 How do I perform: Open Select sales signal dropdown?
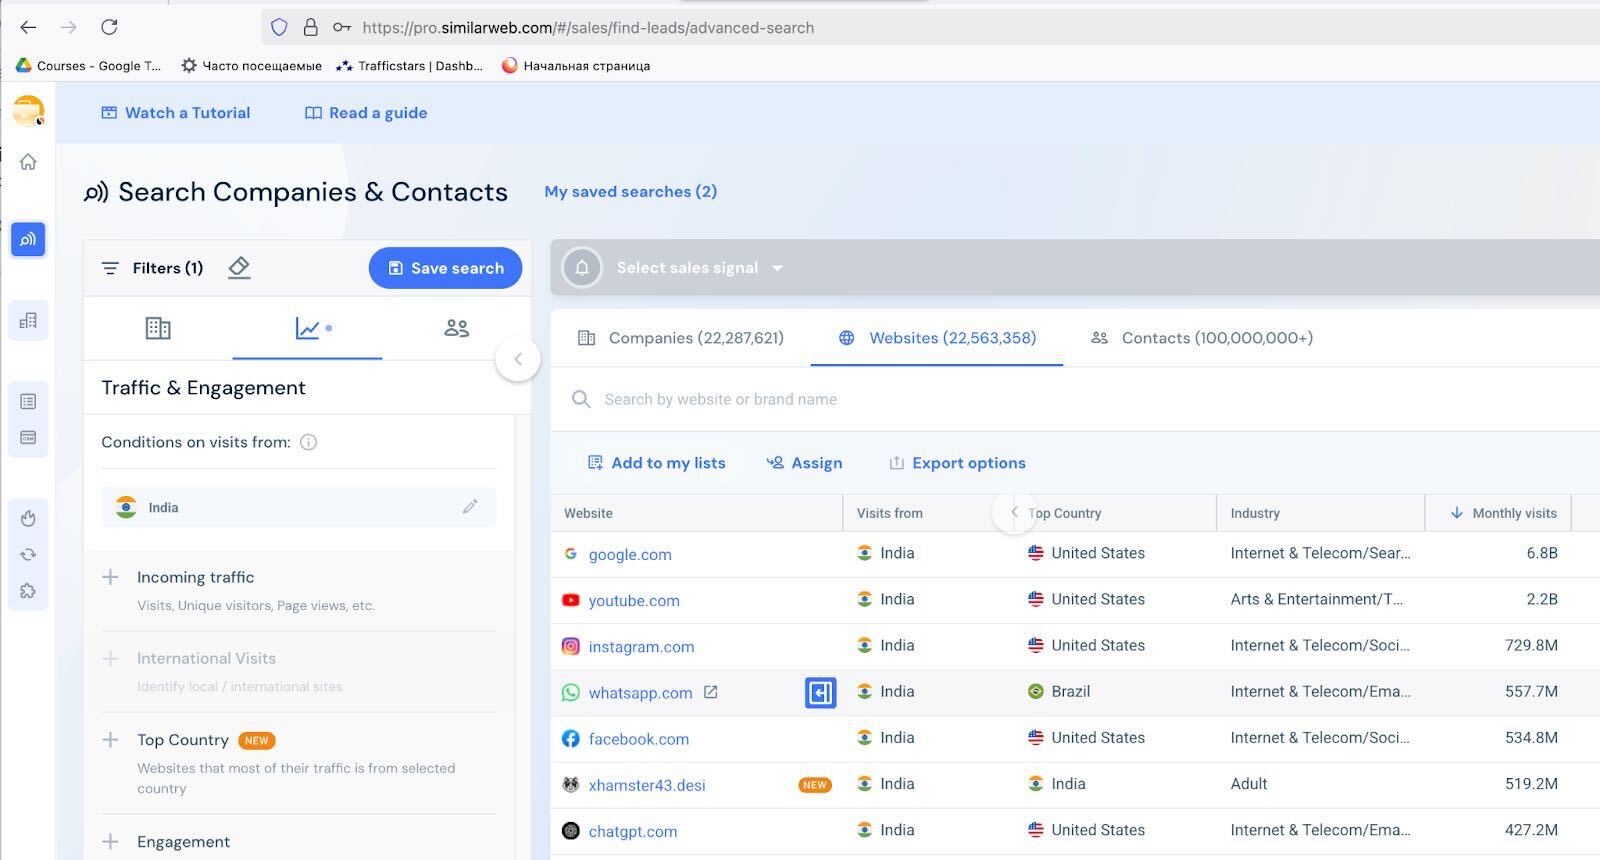tap(699, 268)
